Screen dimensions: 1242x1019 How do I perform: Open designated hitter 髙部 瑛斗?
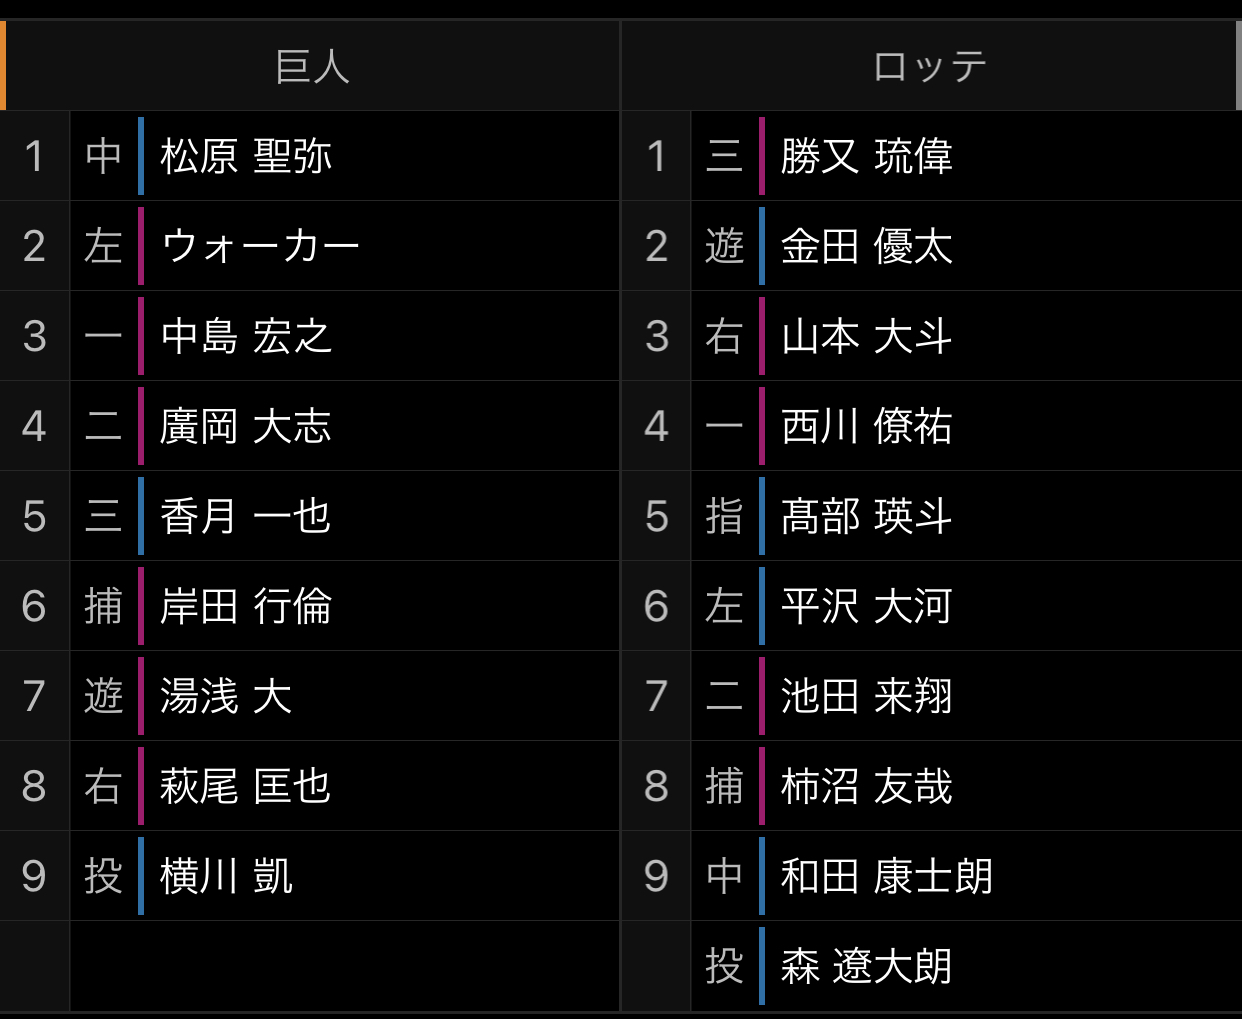tap(867, 516)
